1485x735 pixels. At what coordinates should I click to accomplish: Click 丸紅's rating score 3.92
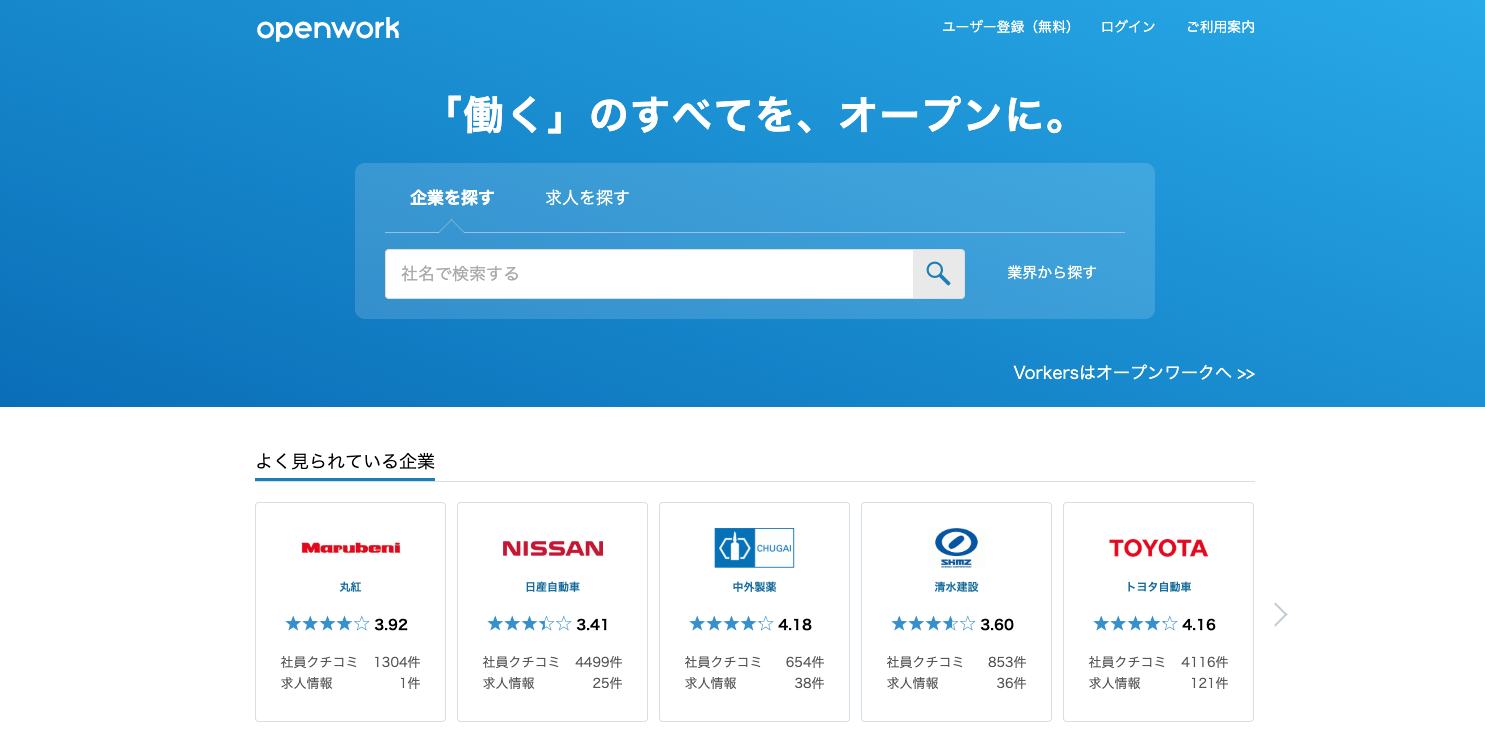coord(391,625)
